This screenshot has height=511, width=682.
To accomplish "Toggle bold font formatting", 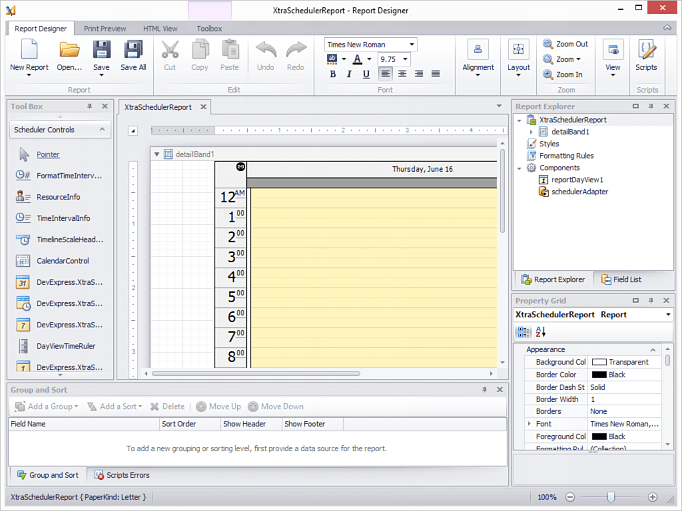I will click(x=333, y=74).
